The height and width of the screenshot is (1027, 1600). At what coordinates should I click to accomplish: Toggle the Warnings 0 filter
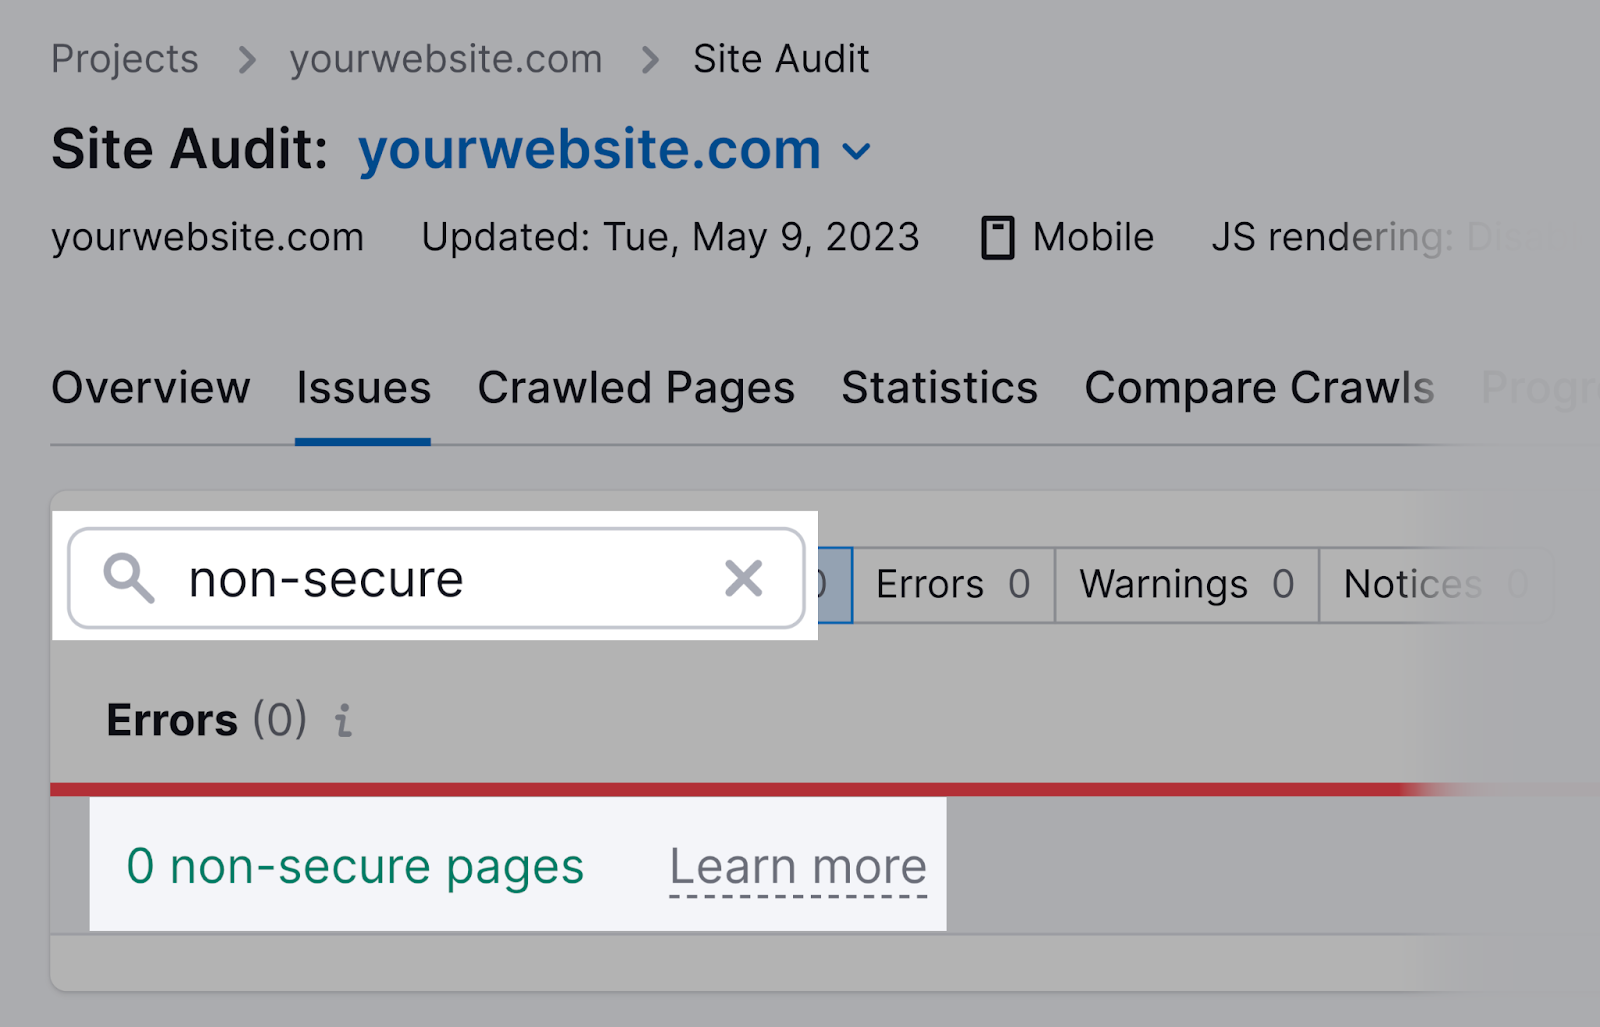(x=1185, y=584)
